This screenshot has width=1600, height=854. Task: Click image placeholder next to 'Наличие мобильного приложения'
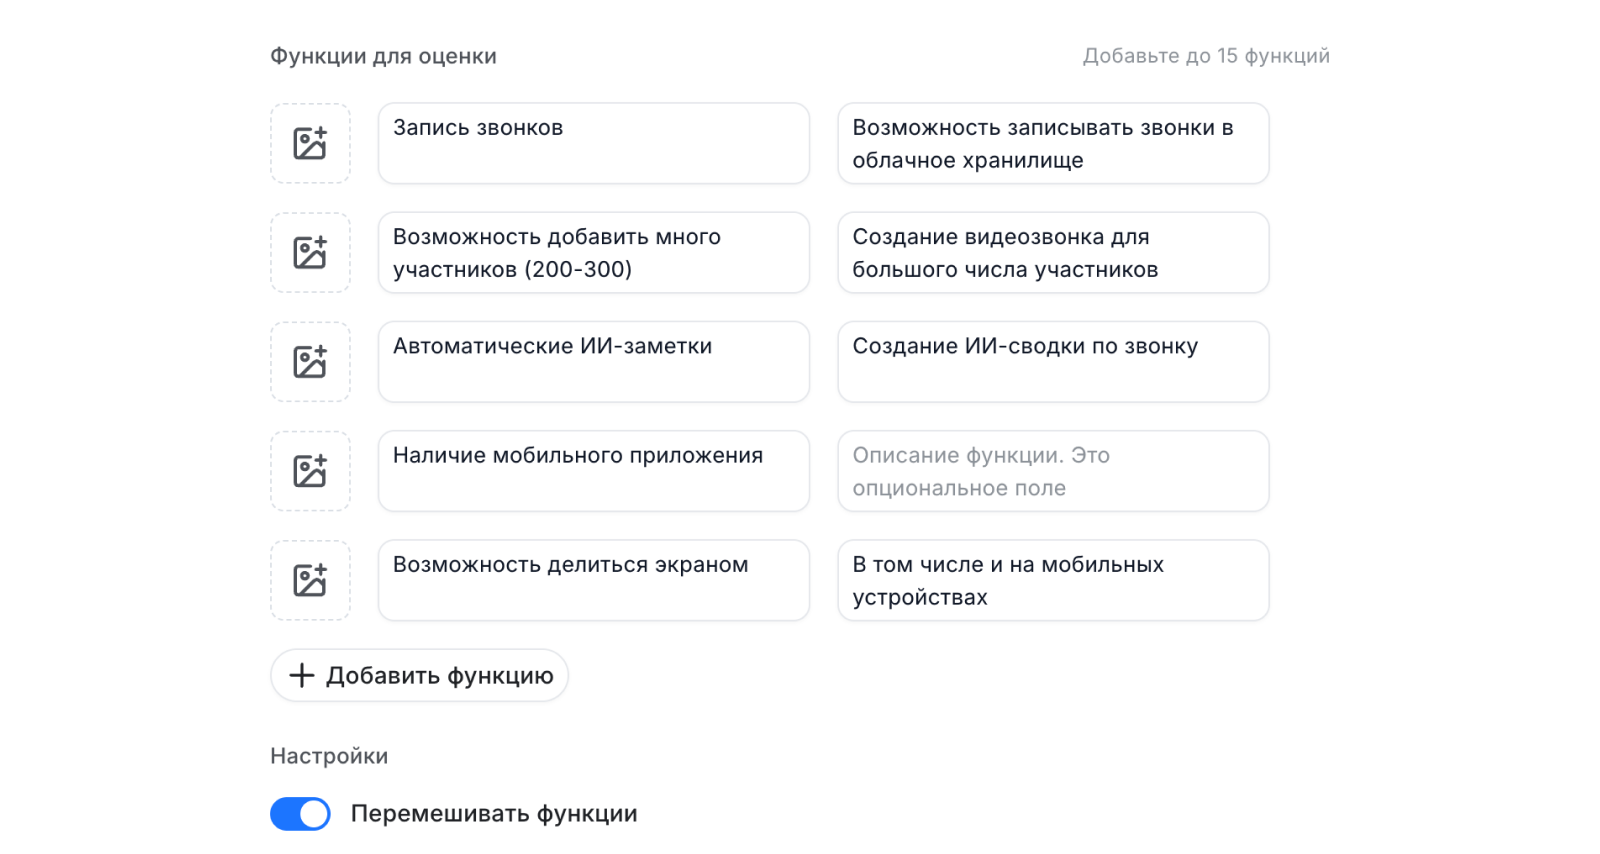pos(310,471)
